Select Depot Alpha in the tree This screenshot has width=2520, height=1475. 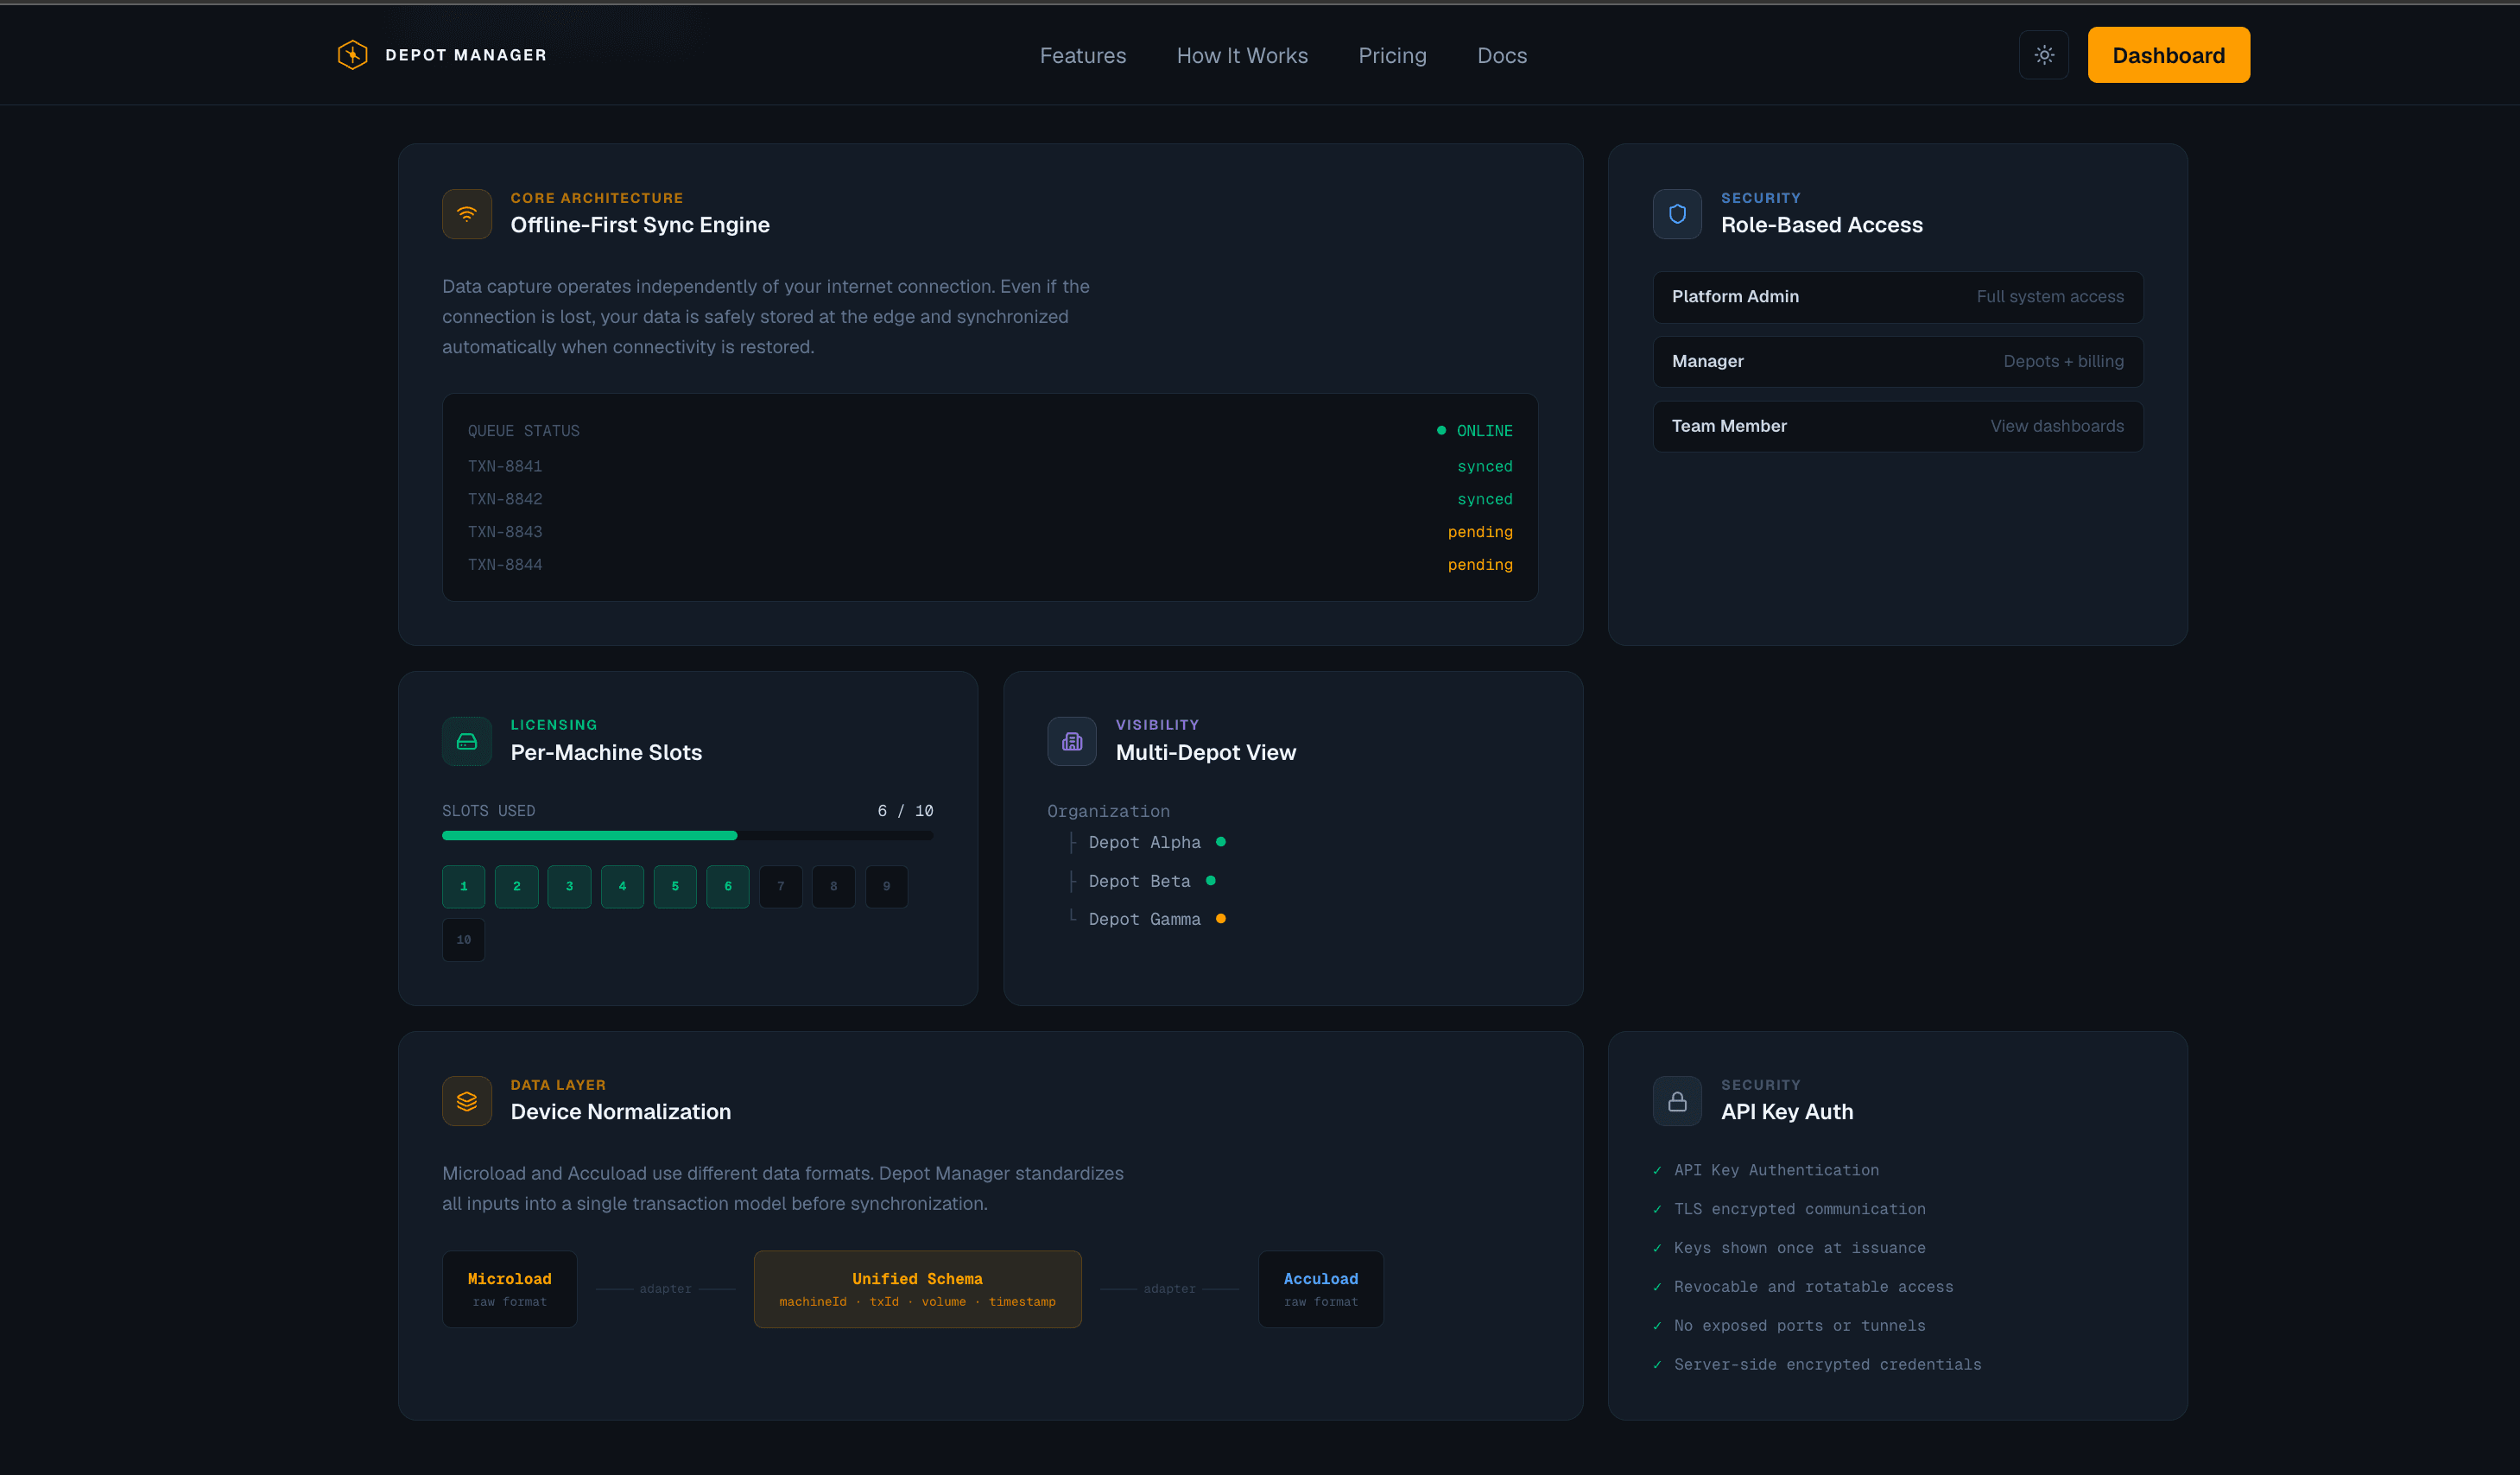coord(1144,842)
